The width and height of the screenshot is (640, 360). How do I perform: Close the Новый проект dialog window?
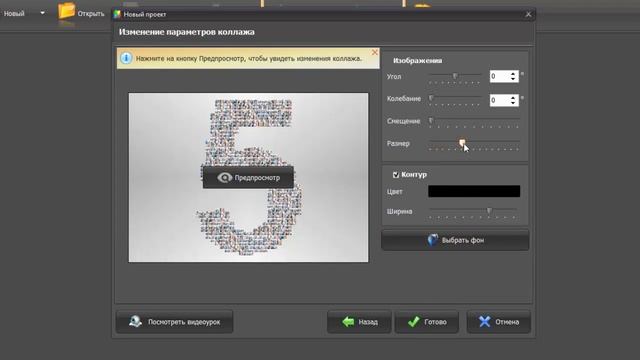tap(529, 14)
